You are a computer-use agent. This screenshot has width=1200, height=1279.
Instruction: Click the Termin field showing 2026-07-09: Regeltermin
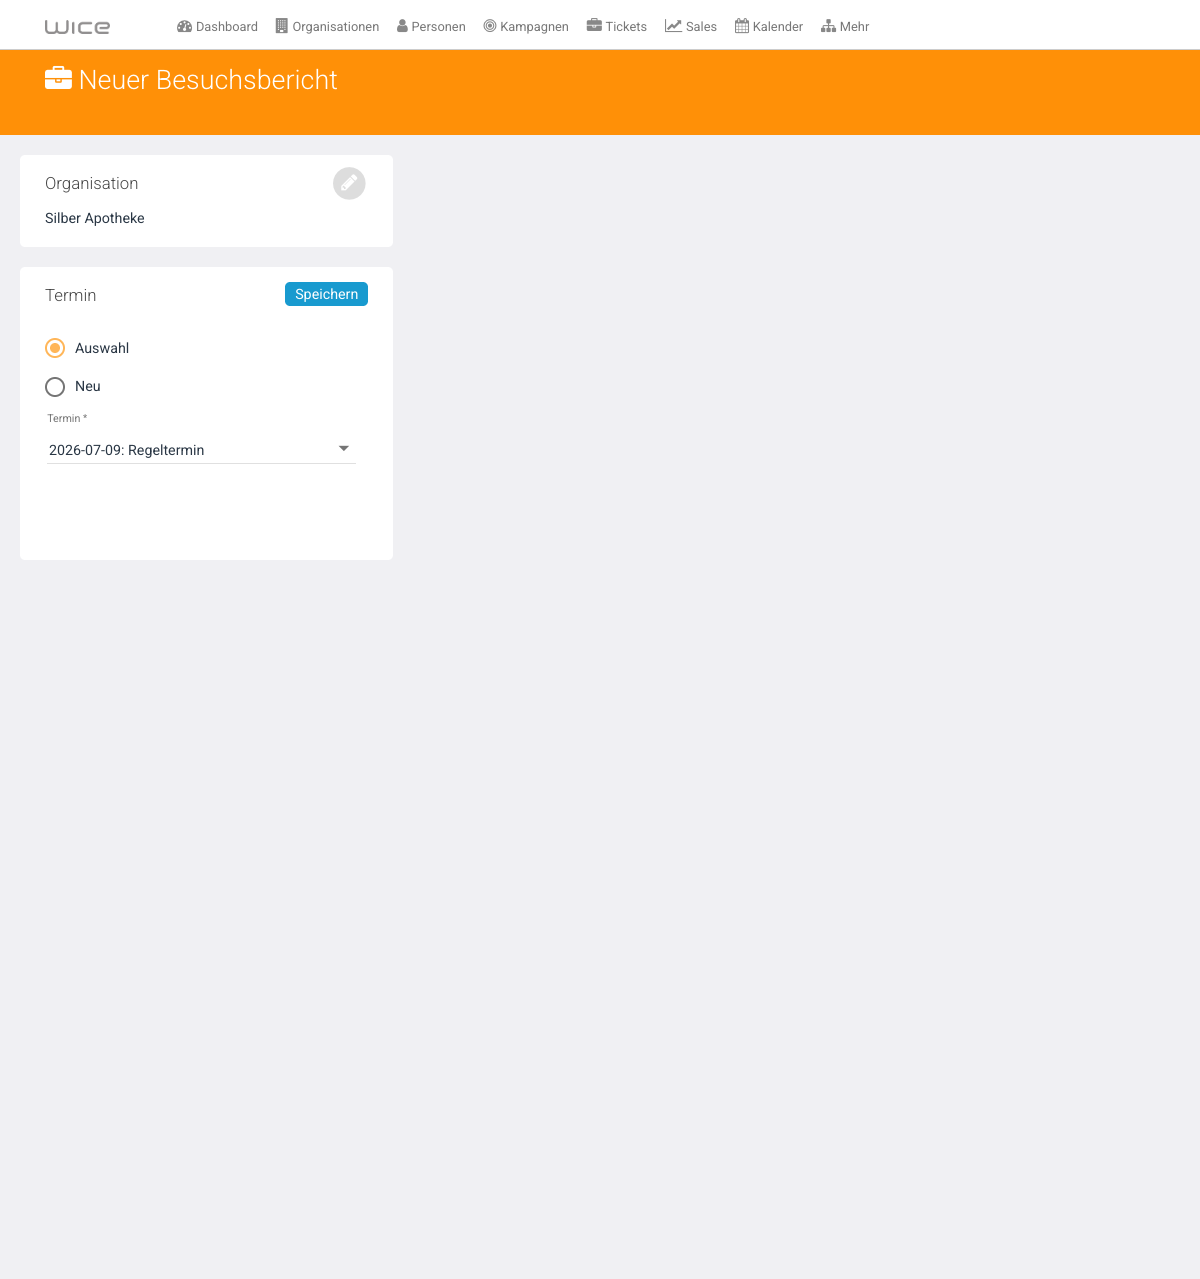[201, 450]
